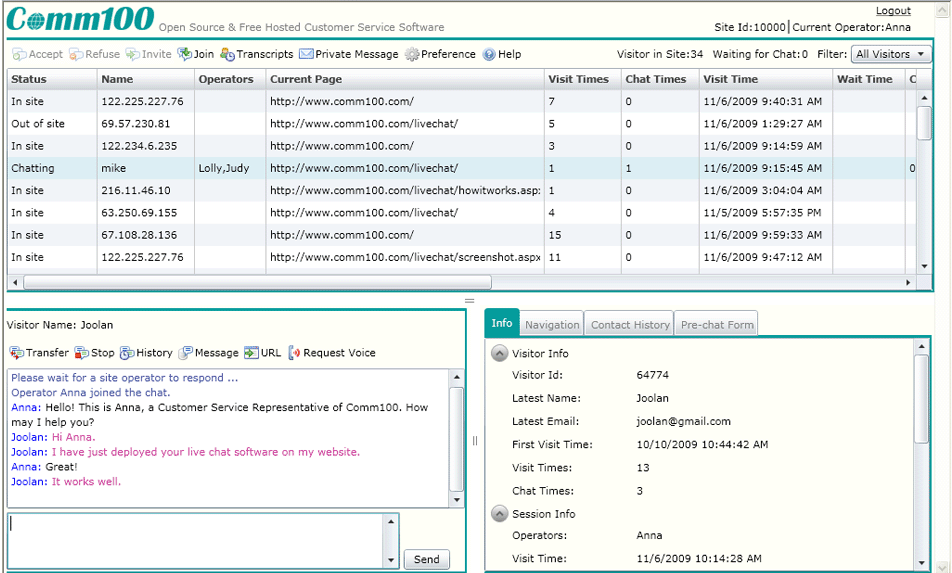Screen dimensions: 952x573
Task: Click the Help question mark icon
Action: [489, 54]
